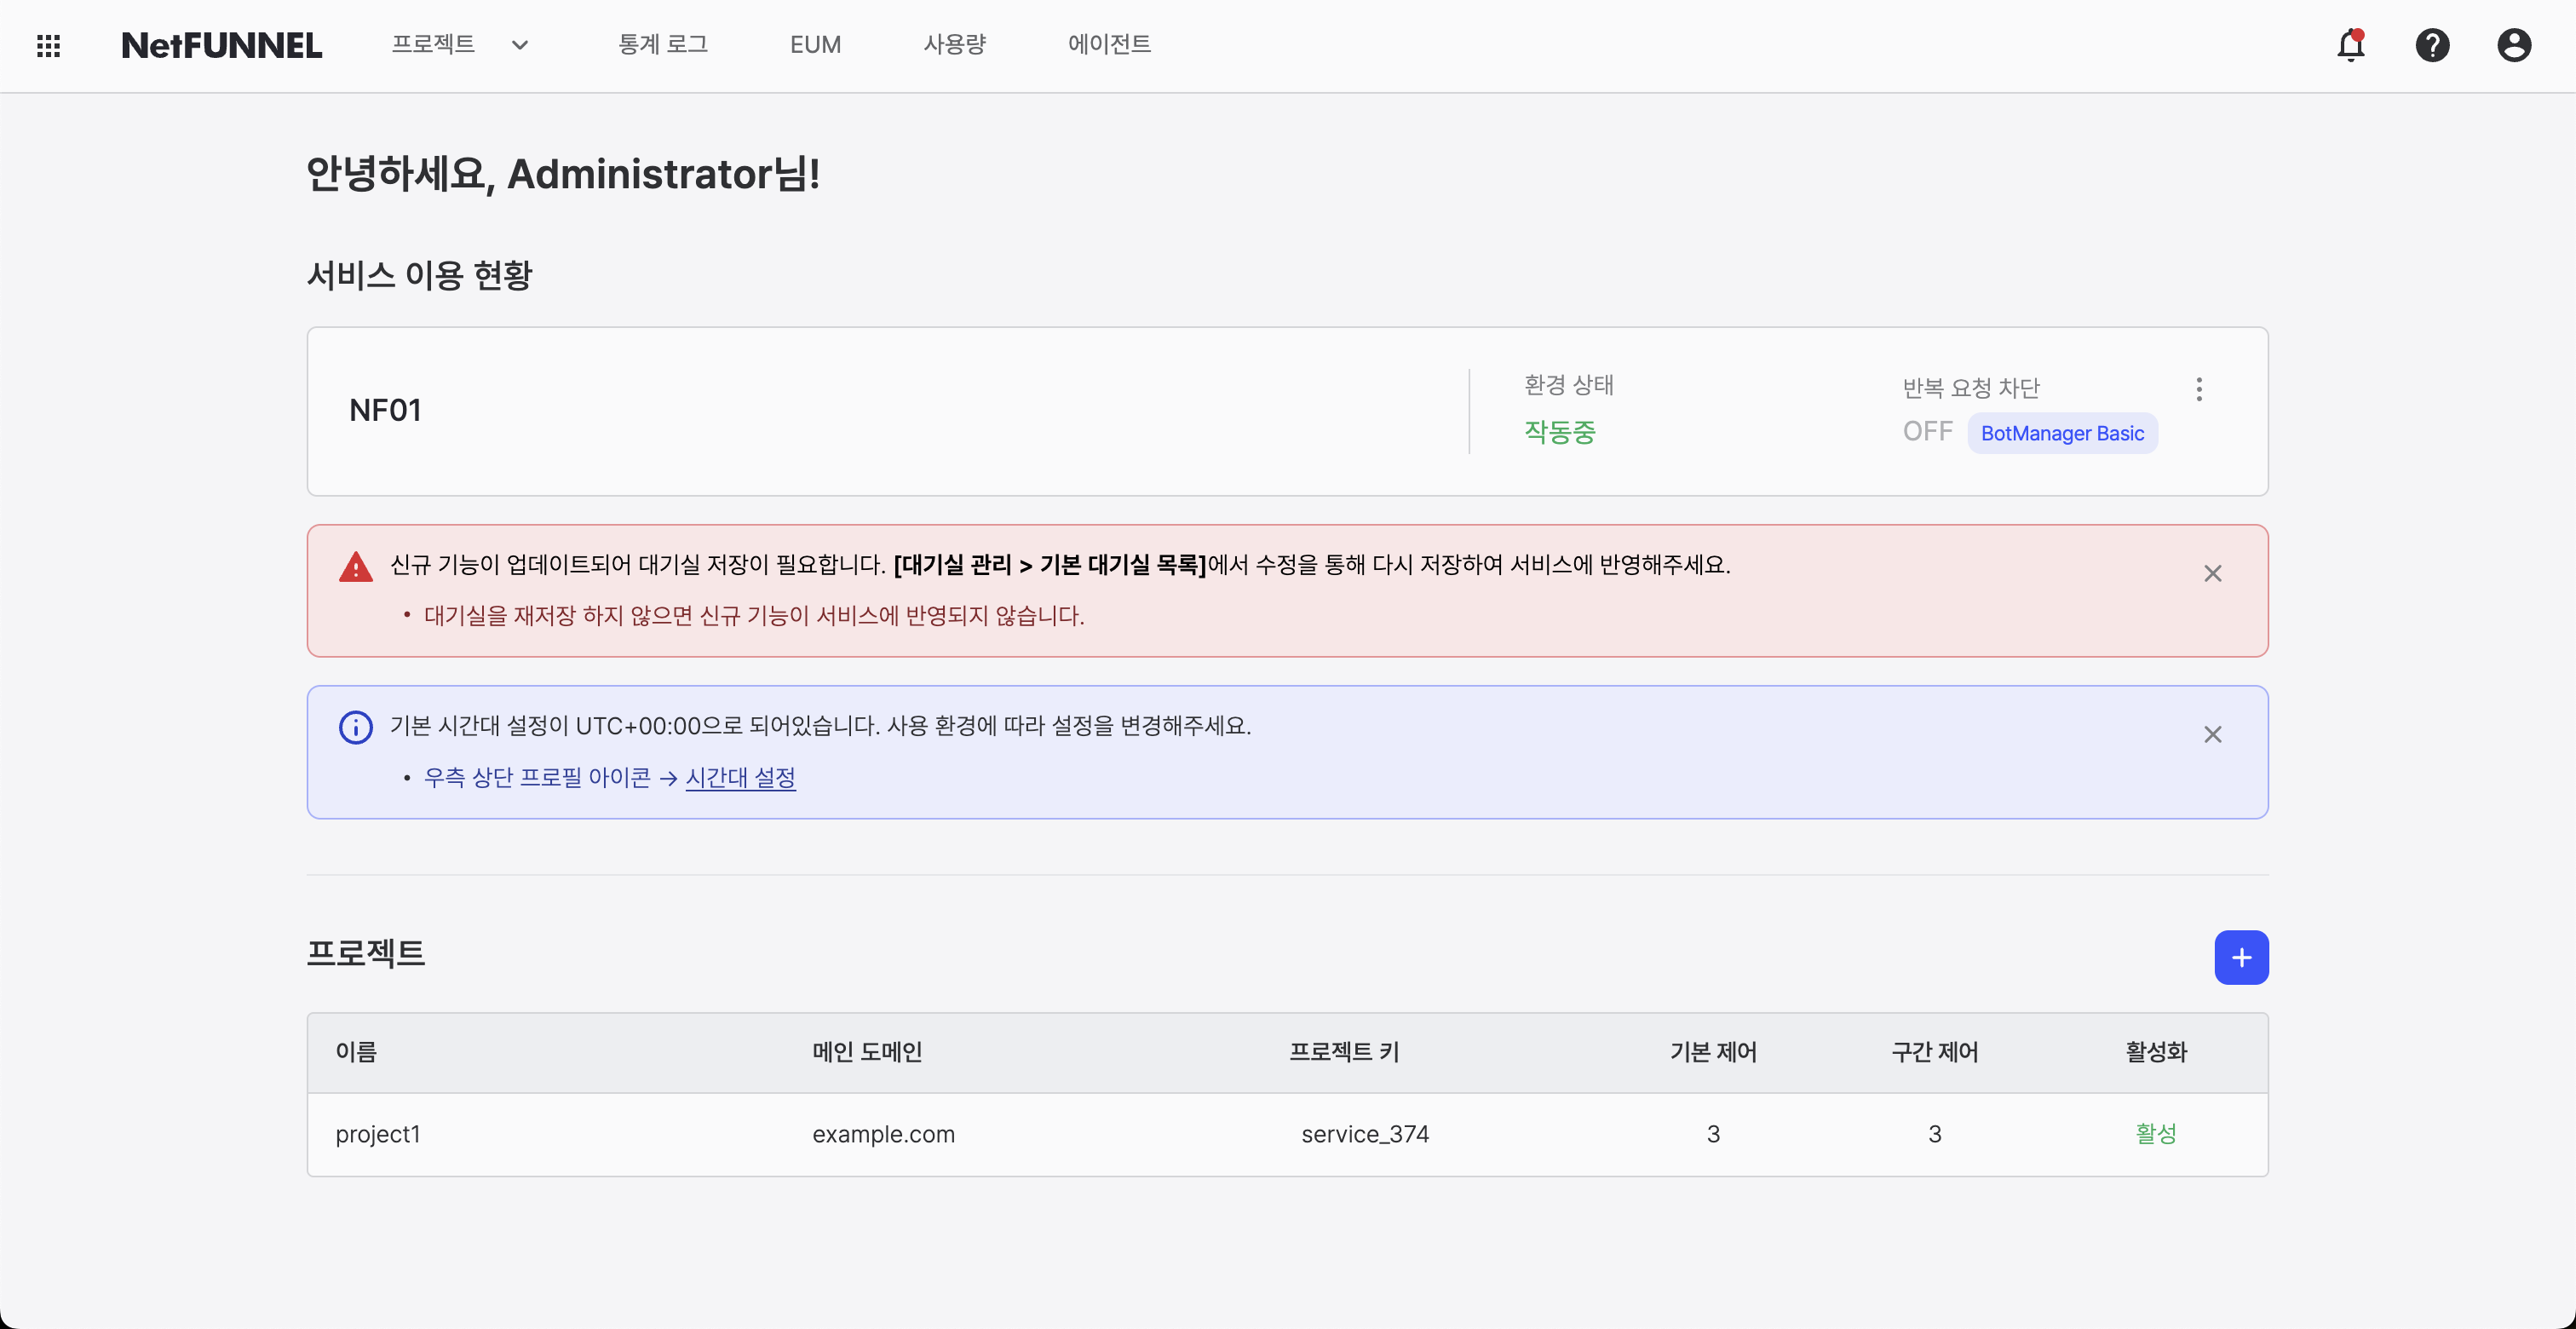Open the 통계 로그 menu
2576x1329 pixels.
pyautogui.click(x=663, y=44)
